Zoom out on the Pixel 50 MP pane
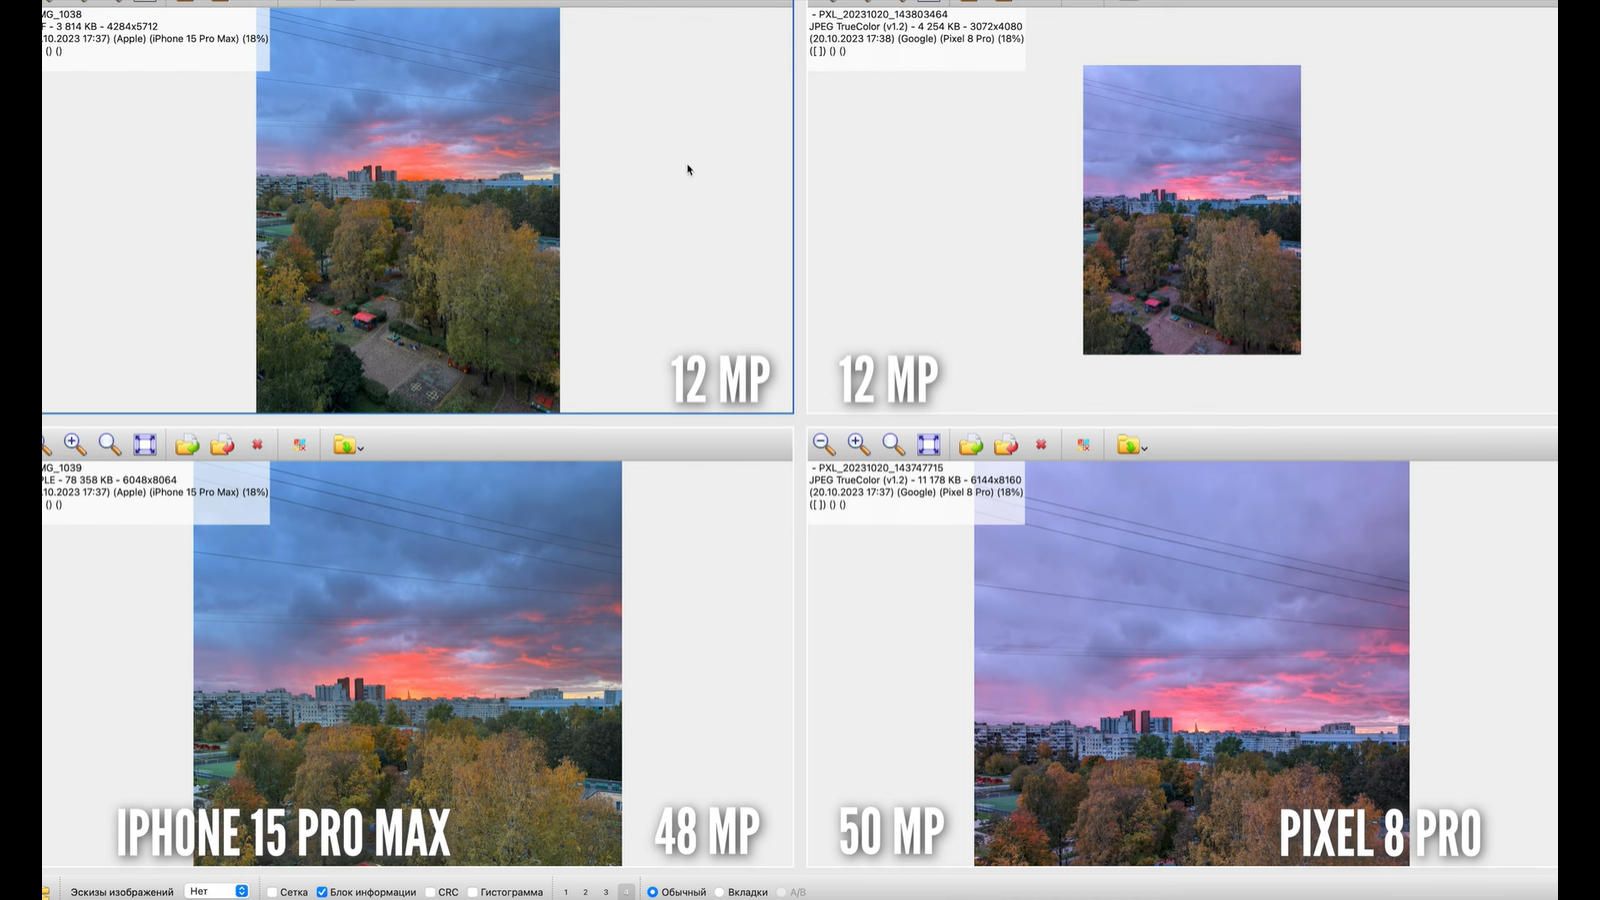1600x900 pixels. tap(823, 444)
